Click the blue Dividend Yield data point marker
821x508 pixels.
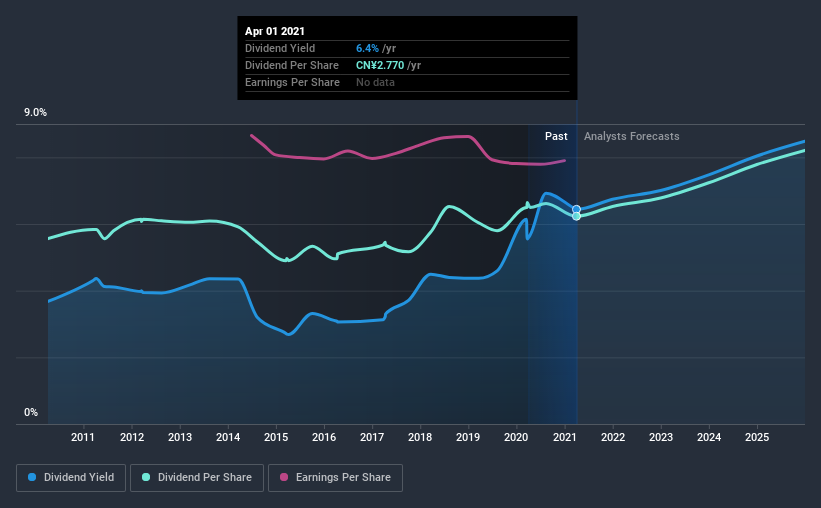coord(576,209)
